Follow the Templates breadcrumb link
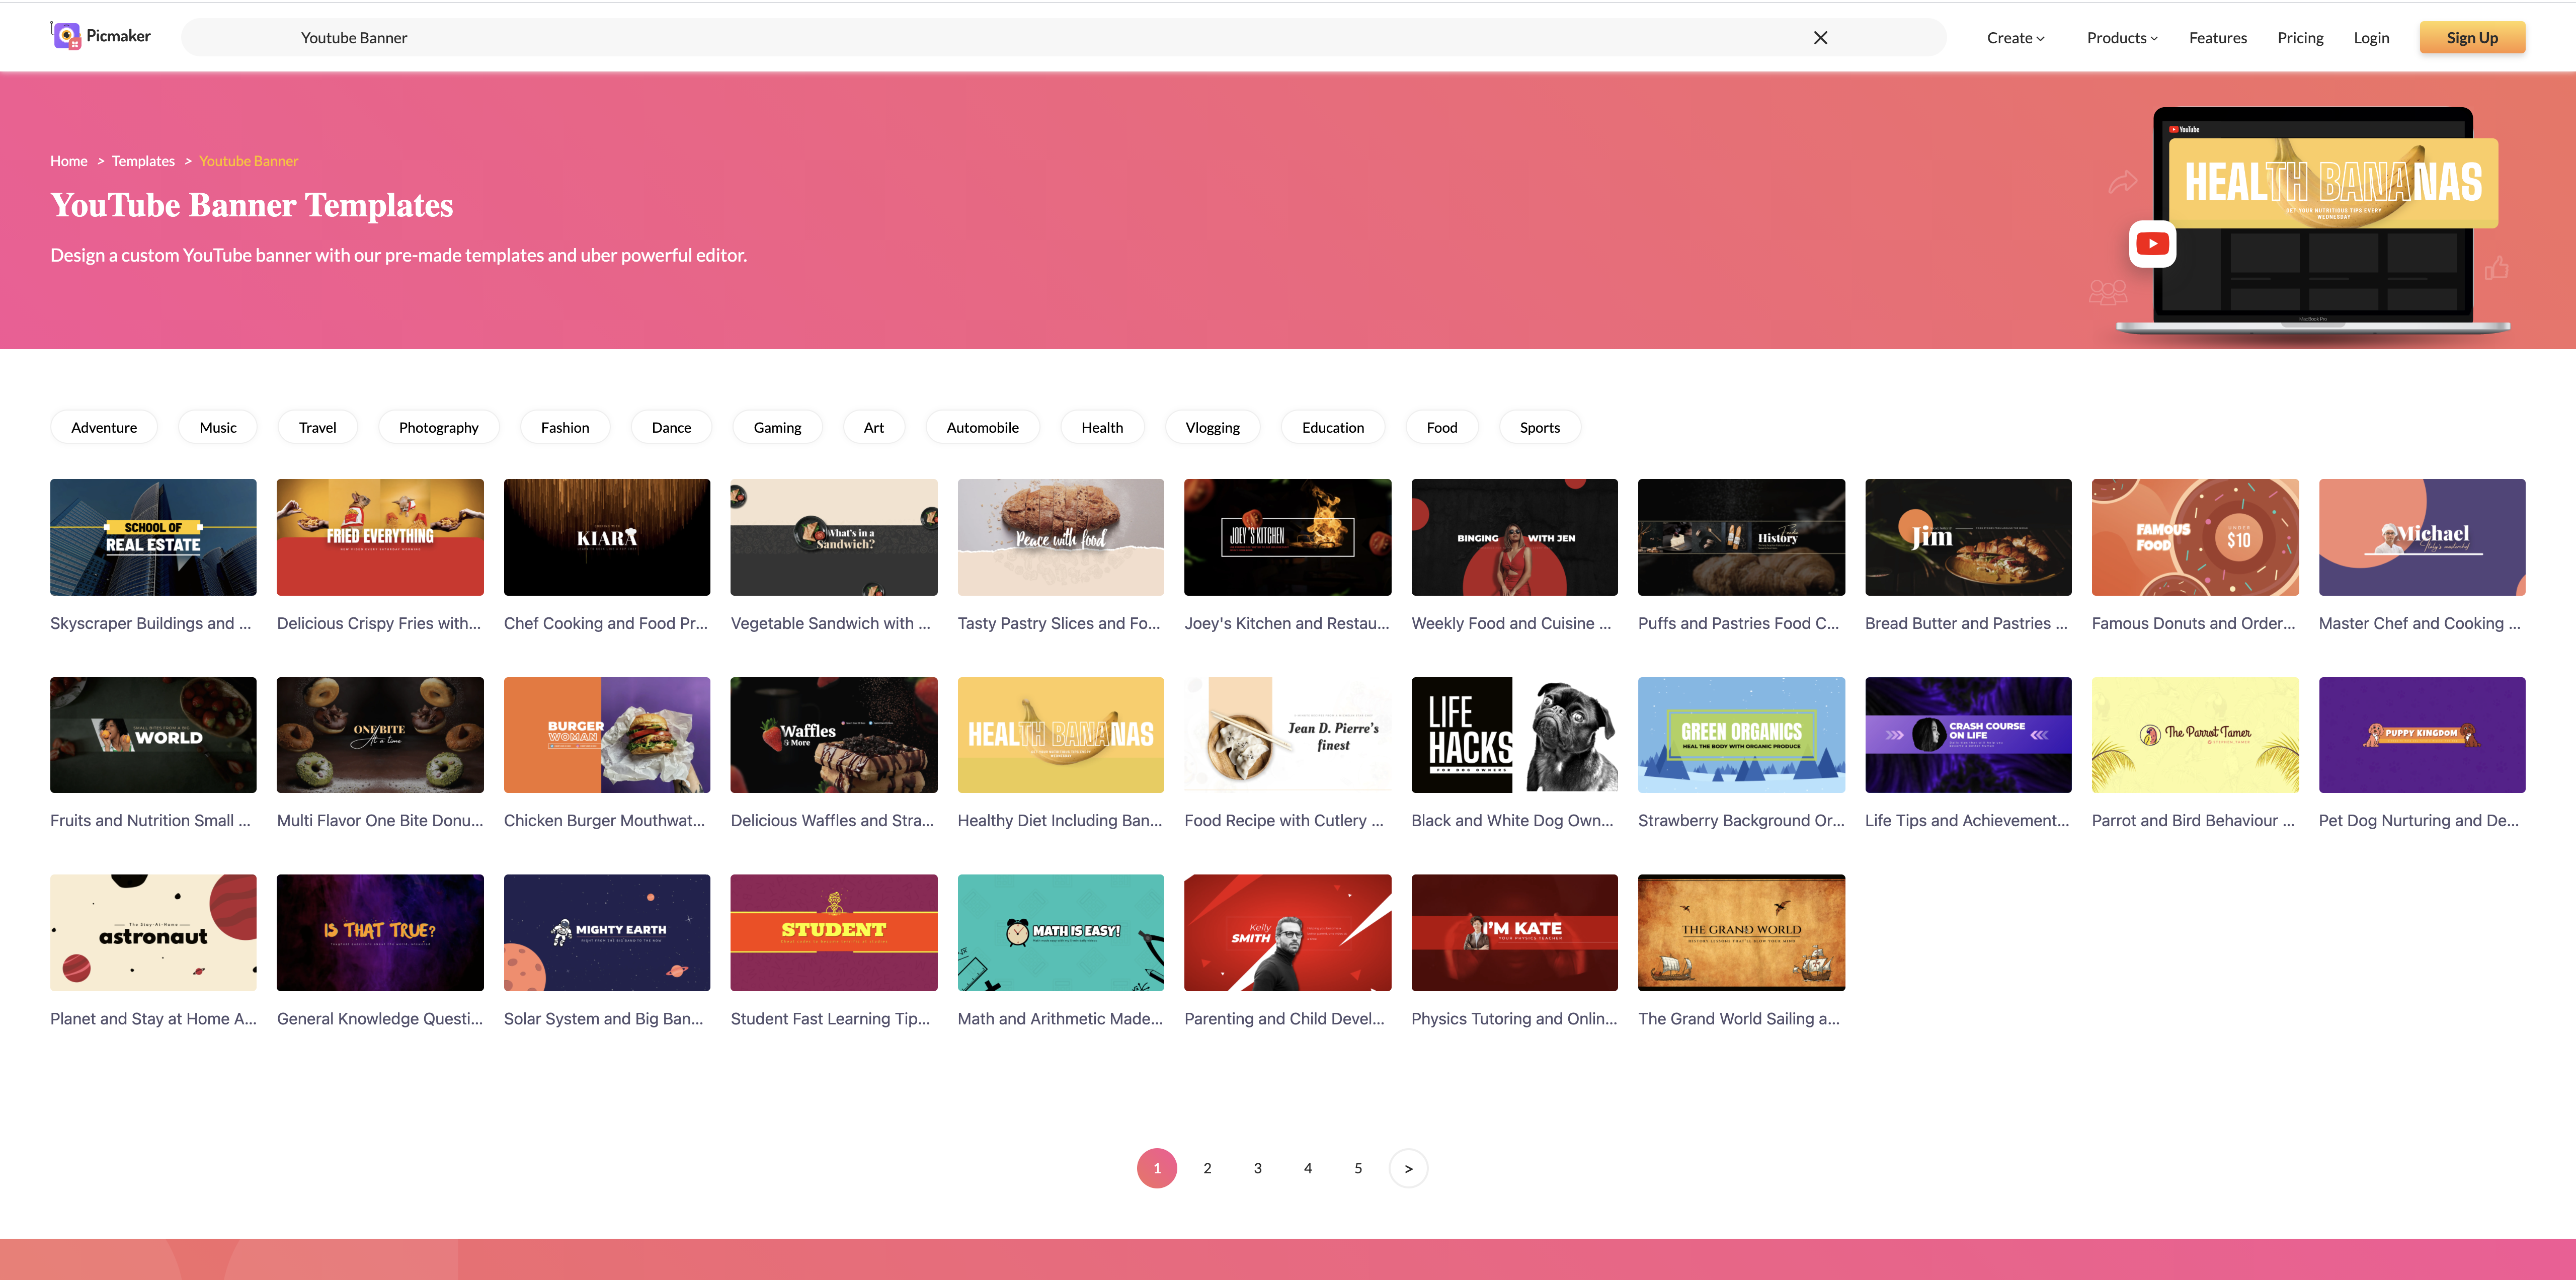The image size is (2576, 1280). point(143,161)
